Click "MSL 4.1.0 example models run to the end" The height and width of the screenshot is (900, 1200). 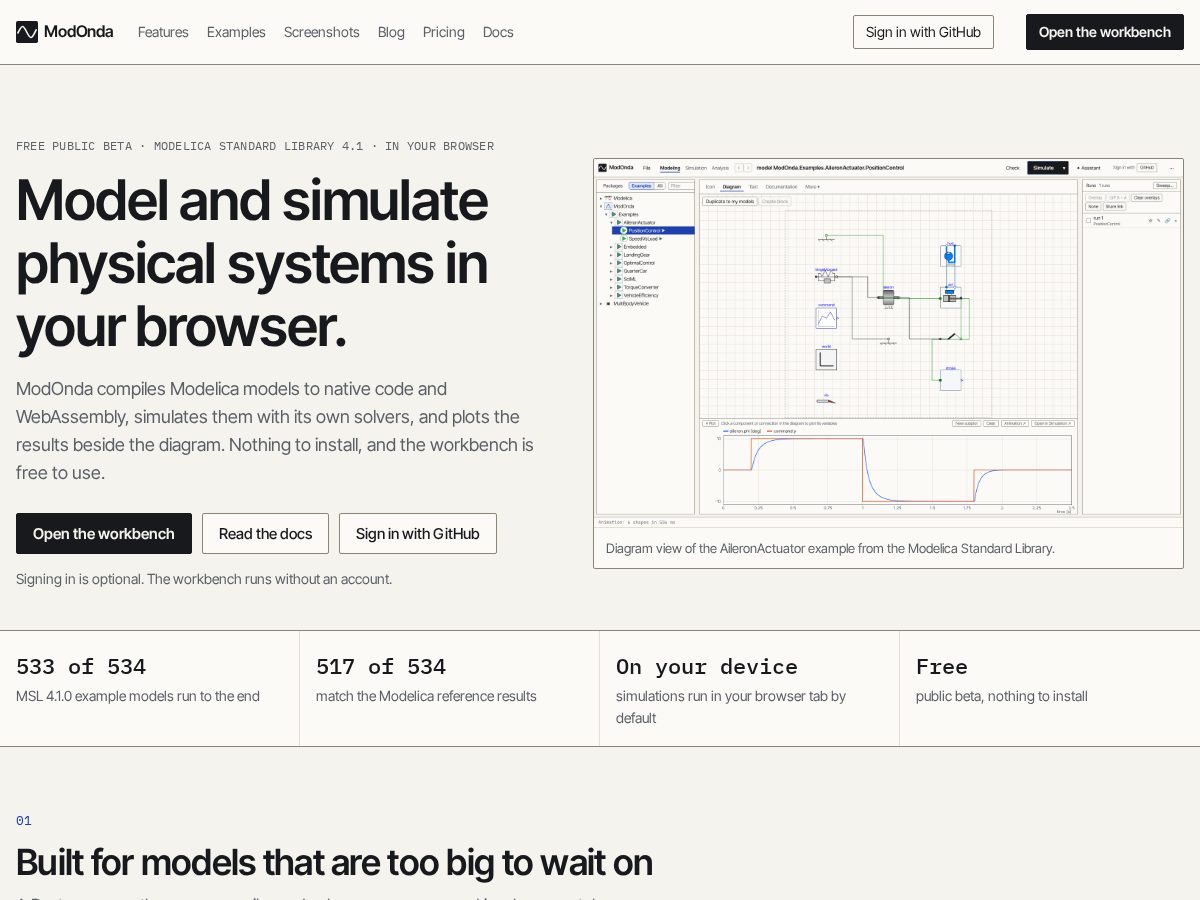pos(138,696)
